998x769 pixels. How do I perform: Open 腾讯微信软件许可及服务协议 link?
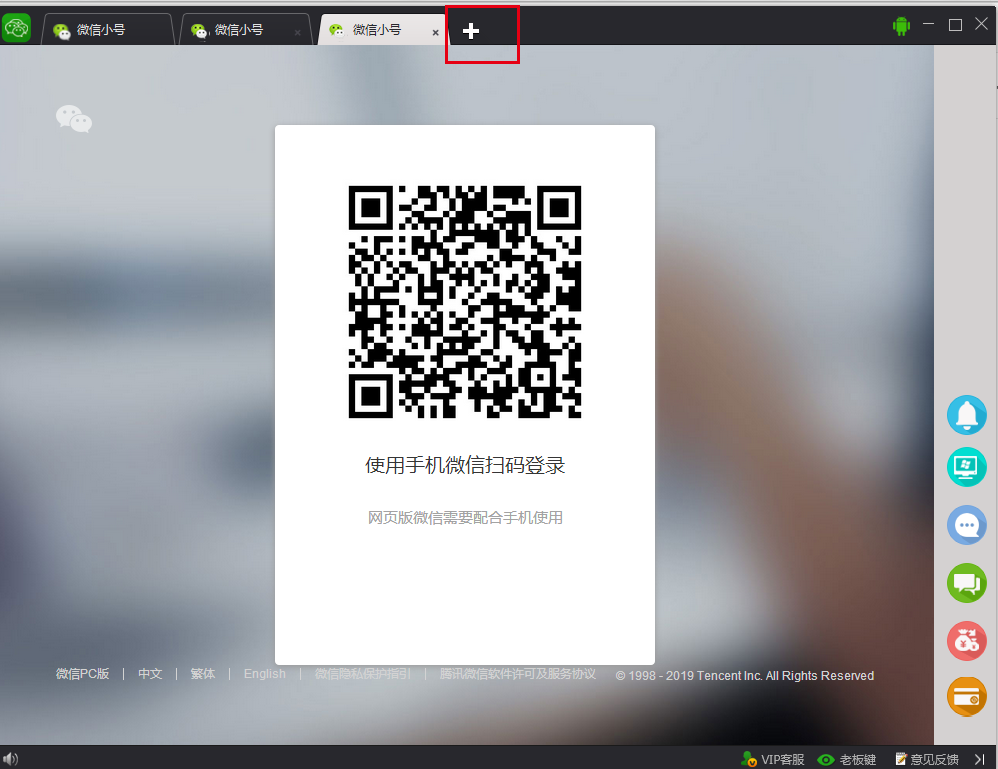[517, 674]
